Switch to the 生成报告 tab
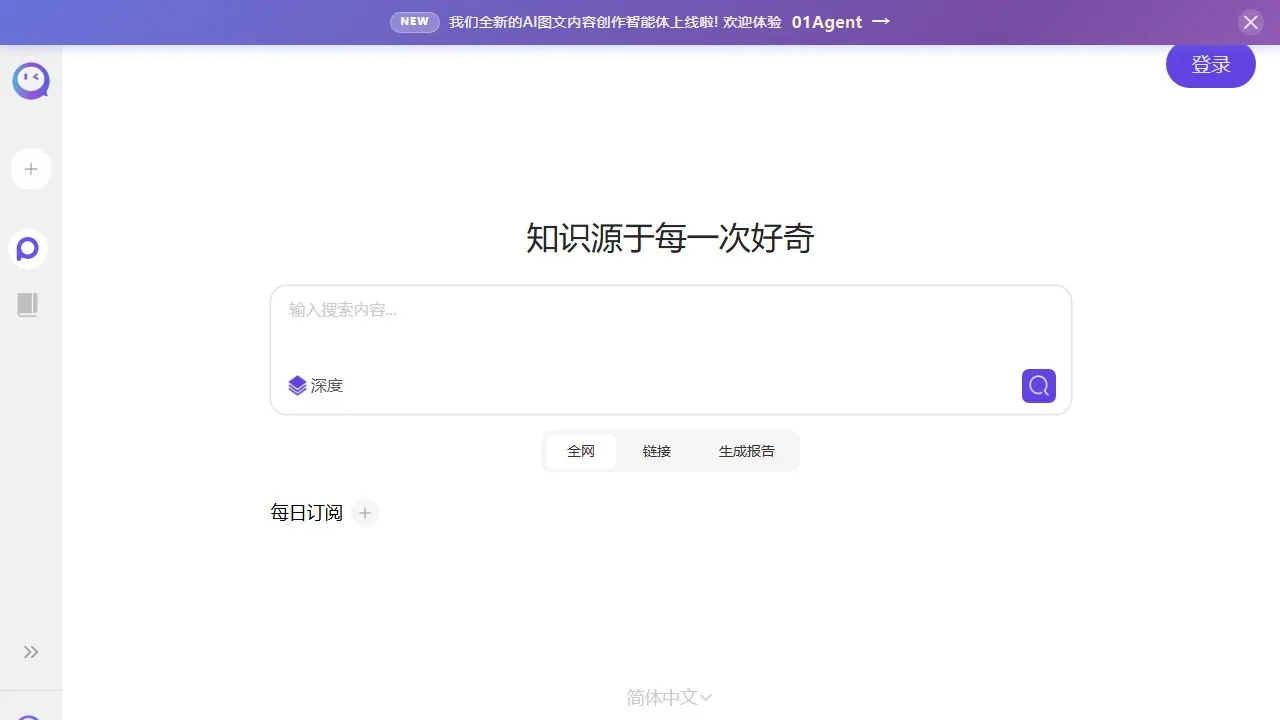This screenshot has height=720, width=1280. click(747, 451)
